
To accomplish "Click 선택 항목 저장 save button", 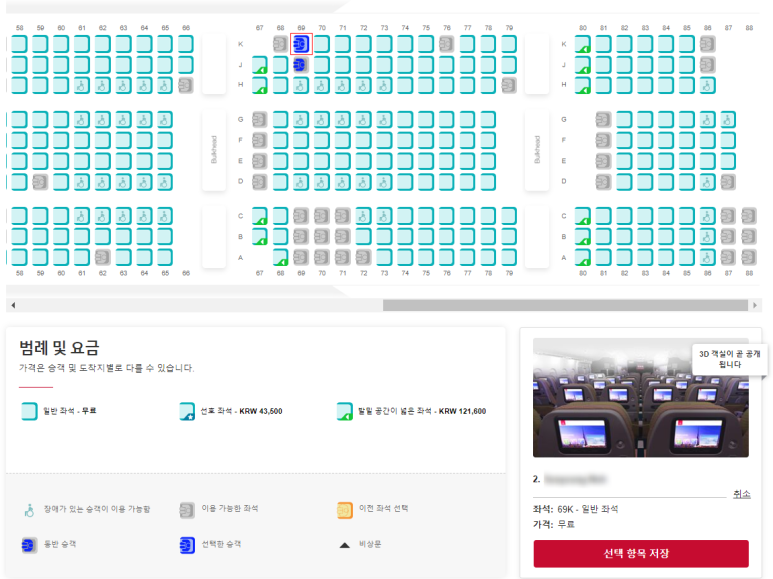I will (641, 553).
